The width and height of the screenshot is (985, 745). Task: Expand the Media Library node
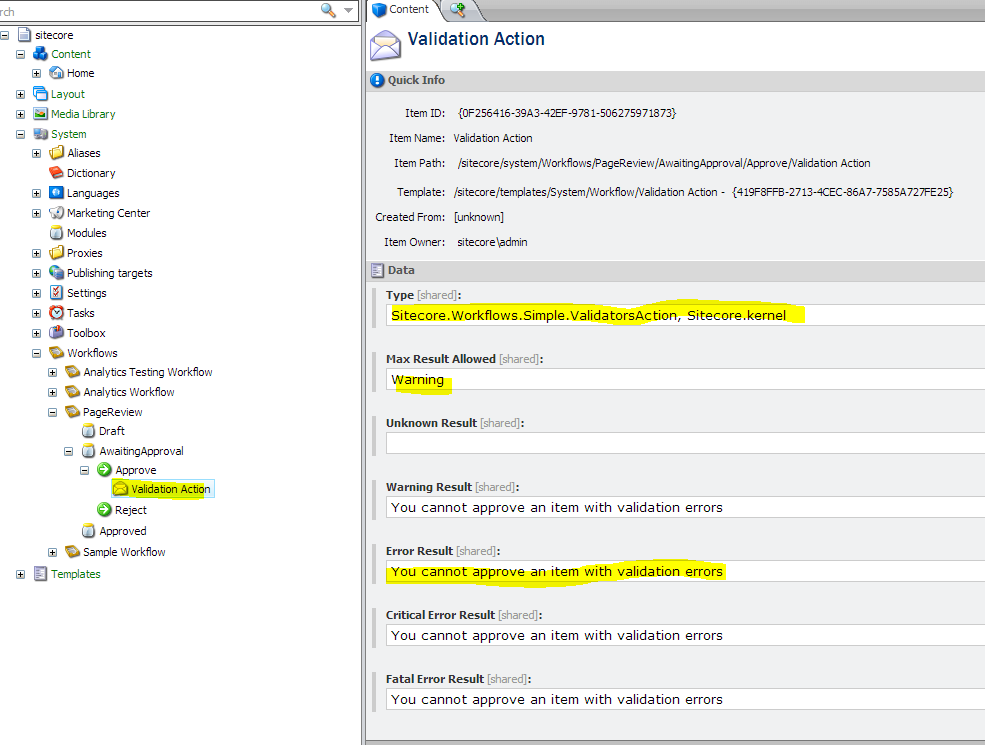pos(20,114)
